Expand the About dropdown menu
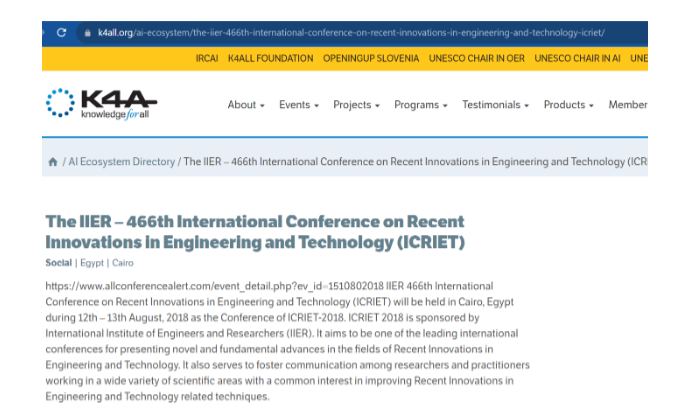Image resolution: width=696 pixels, height=418 pixels. pos(246,105)
